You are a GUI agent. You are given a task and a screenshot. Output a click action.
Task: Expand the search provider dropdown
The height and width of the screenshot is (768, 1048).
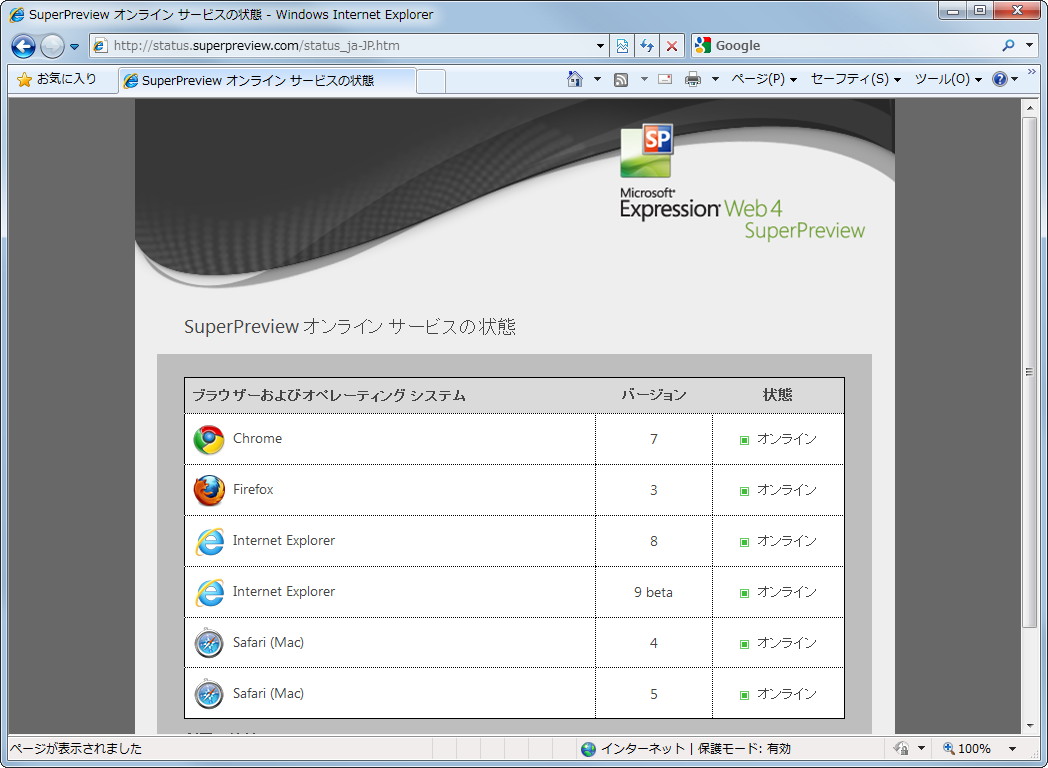pos(1030,46)
